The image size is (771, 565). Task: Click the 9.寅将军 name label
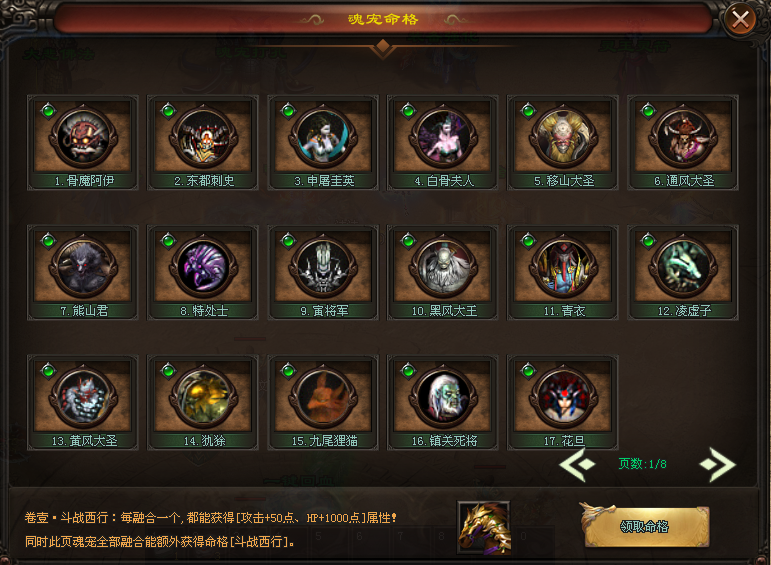coord(325,311)
